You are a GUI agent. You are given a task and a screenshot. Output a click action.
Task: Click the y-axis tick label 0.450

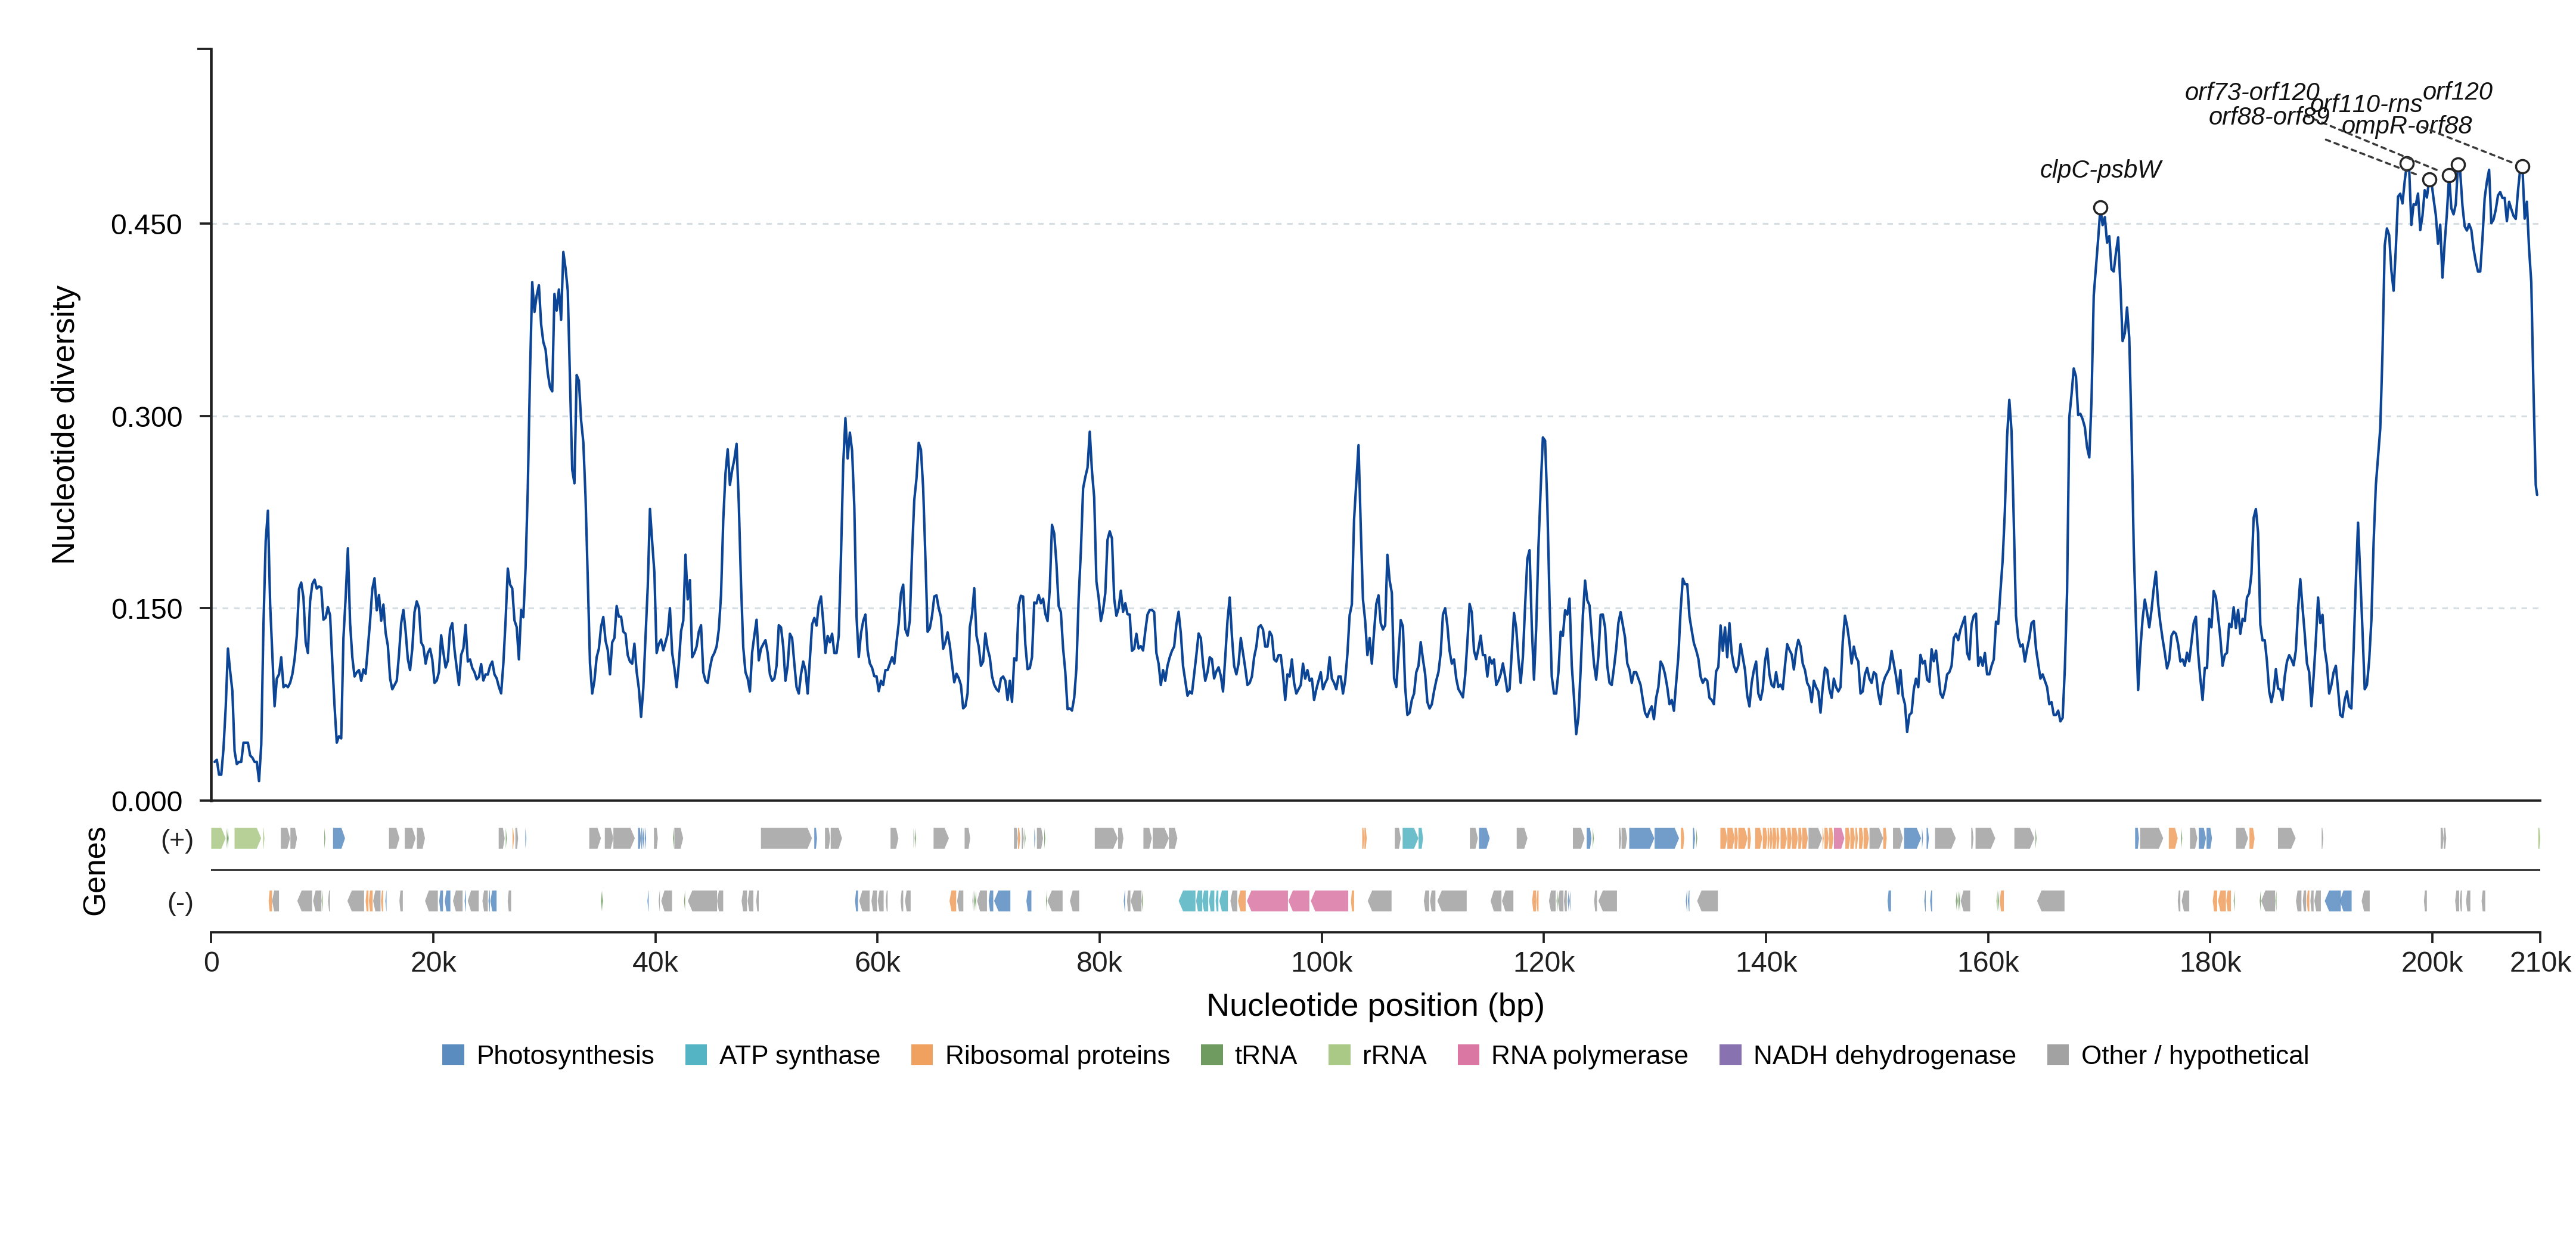pos(147,224)
